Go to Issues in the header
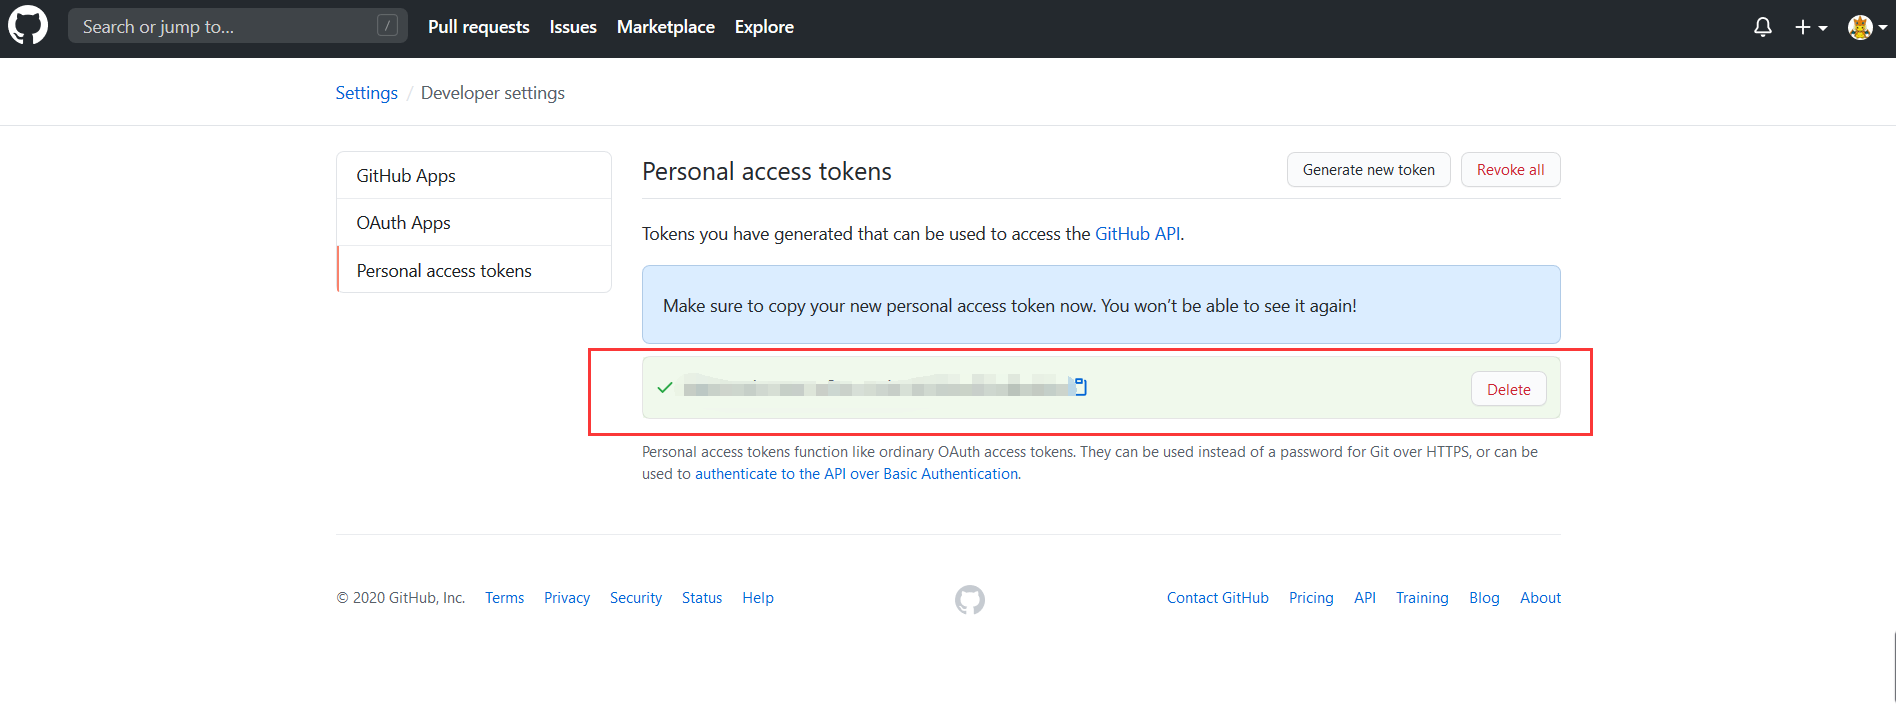 [573, 27]
